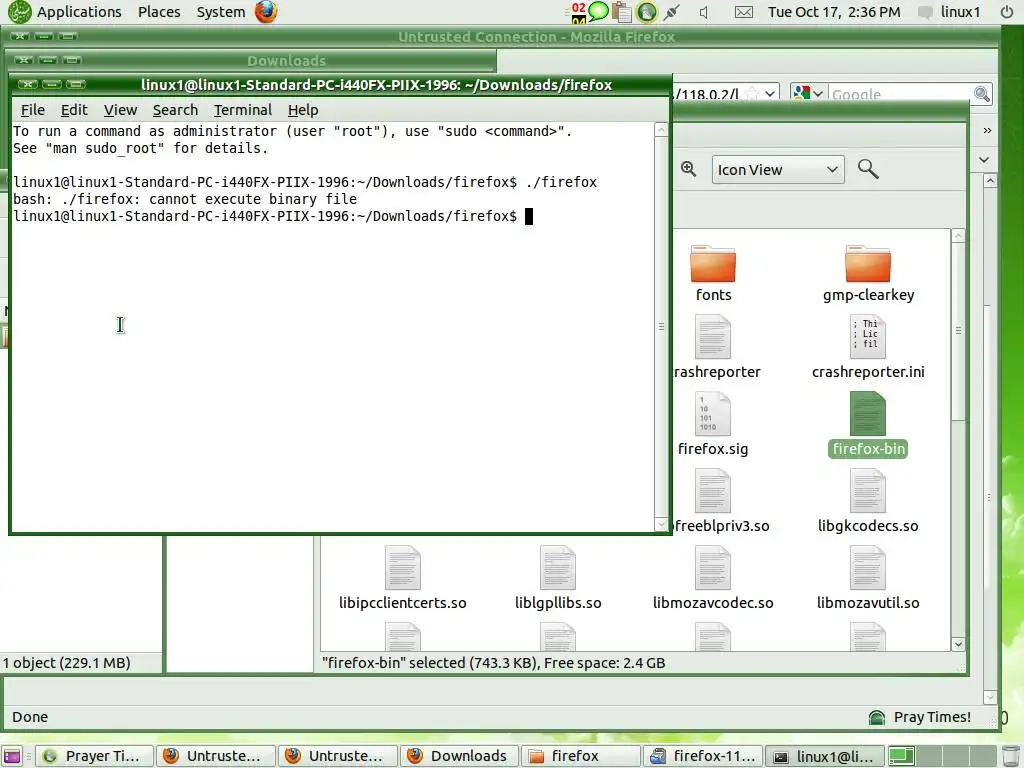The image size is (1024, 768).
Task: Open the terminal View menu
Action: (120, 110)
